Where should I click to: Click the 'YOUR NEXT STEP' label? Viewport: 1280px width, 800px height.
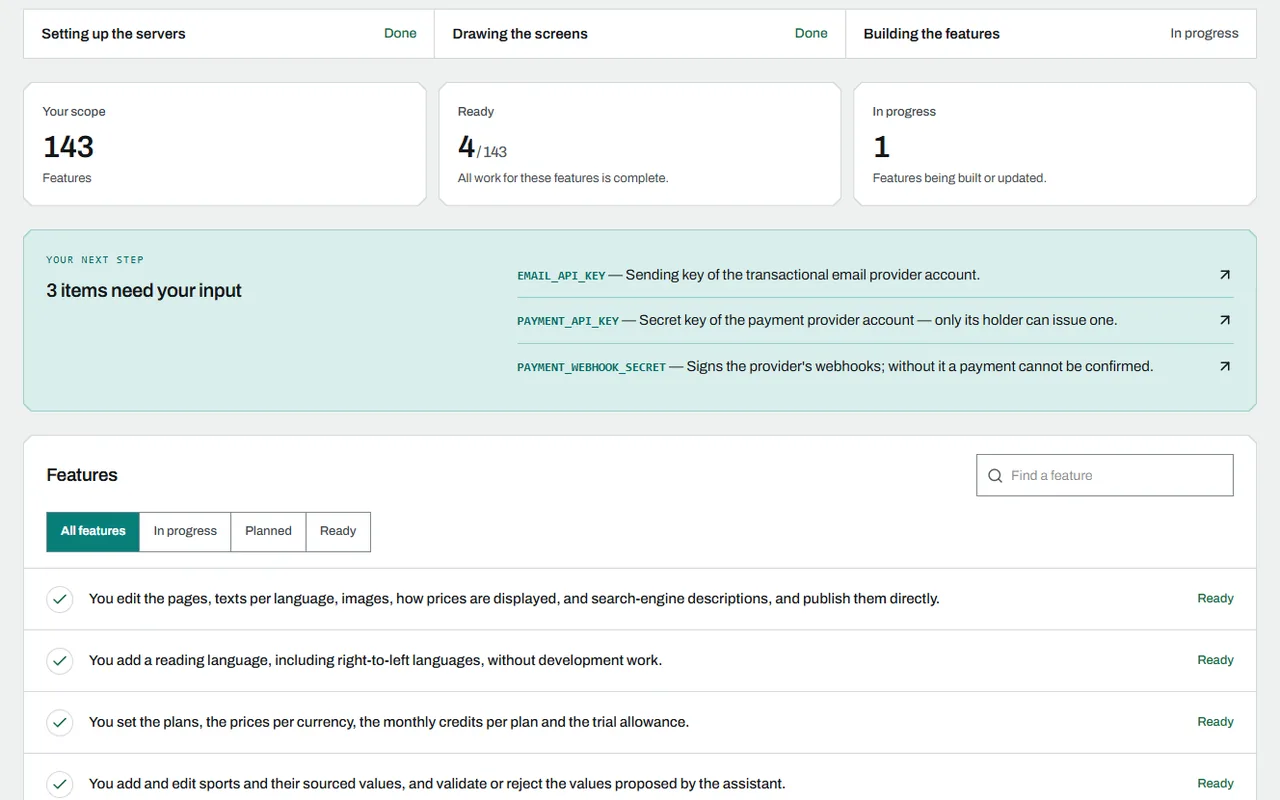(x=95, y=260)
